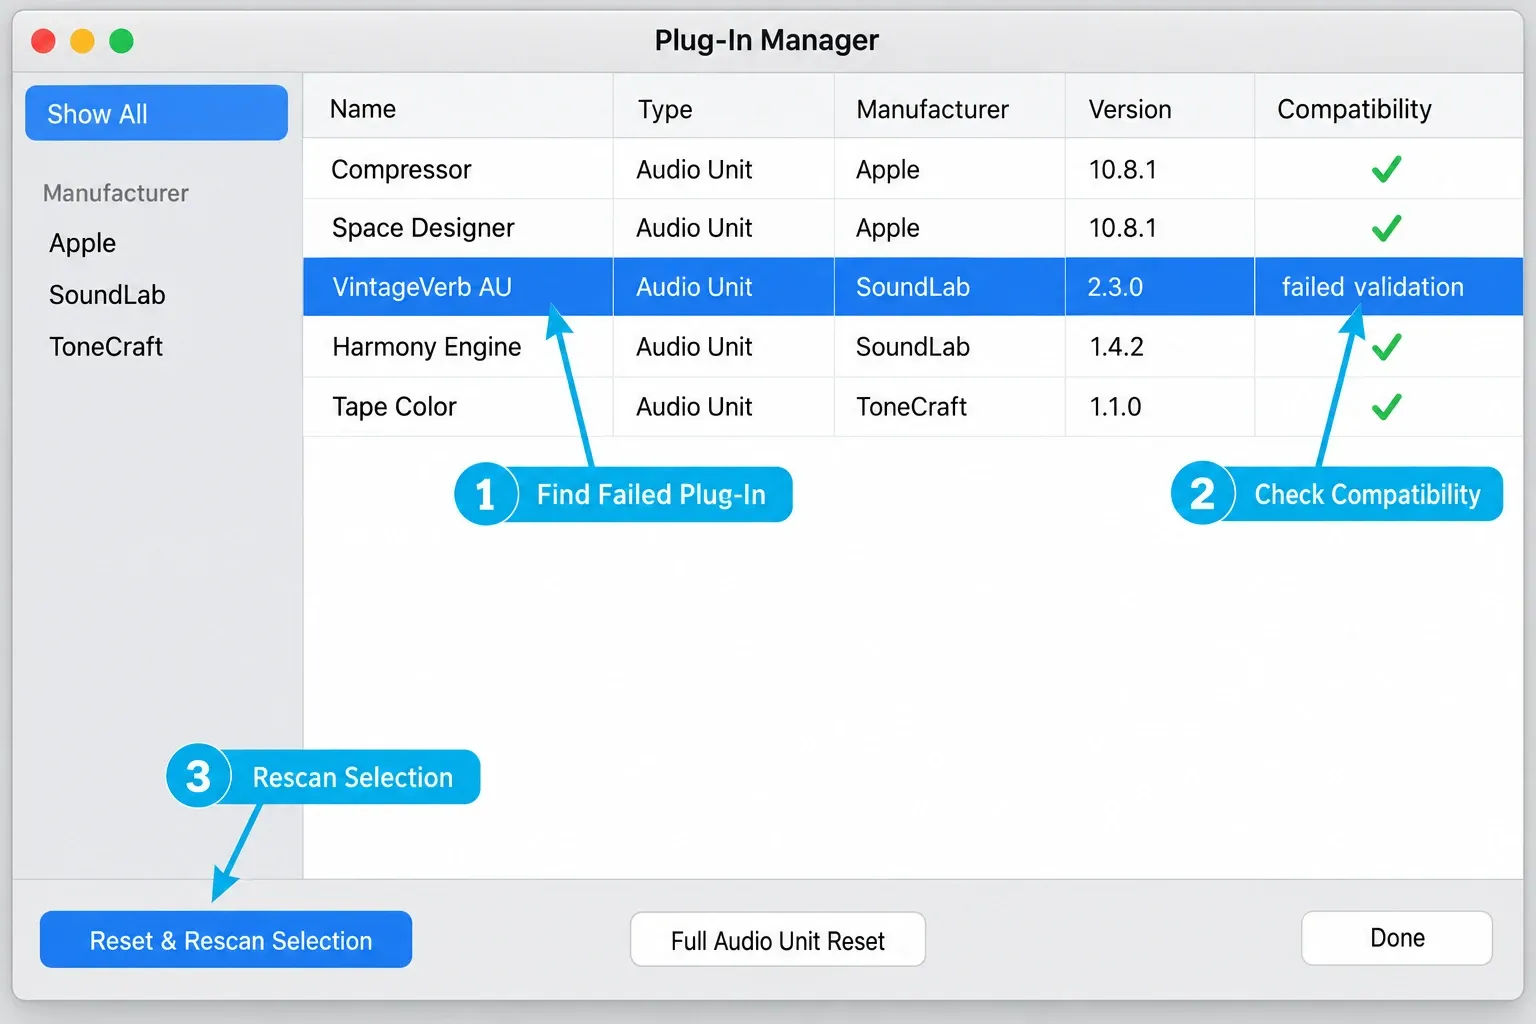
Task: Select the Compressor plug-in row name
Action: click(x=401, y=169)
